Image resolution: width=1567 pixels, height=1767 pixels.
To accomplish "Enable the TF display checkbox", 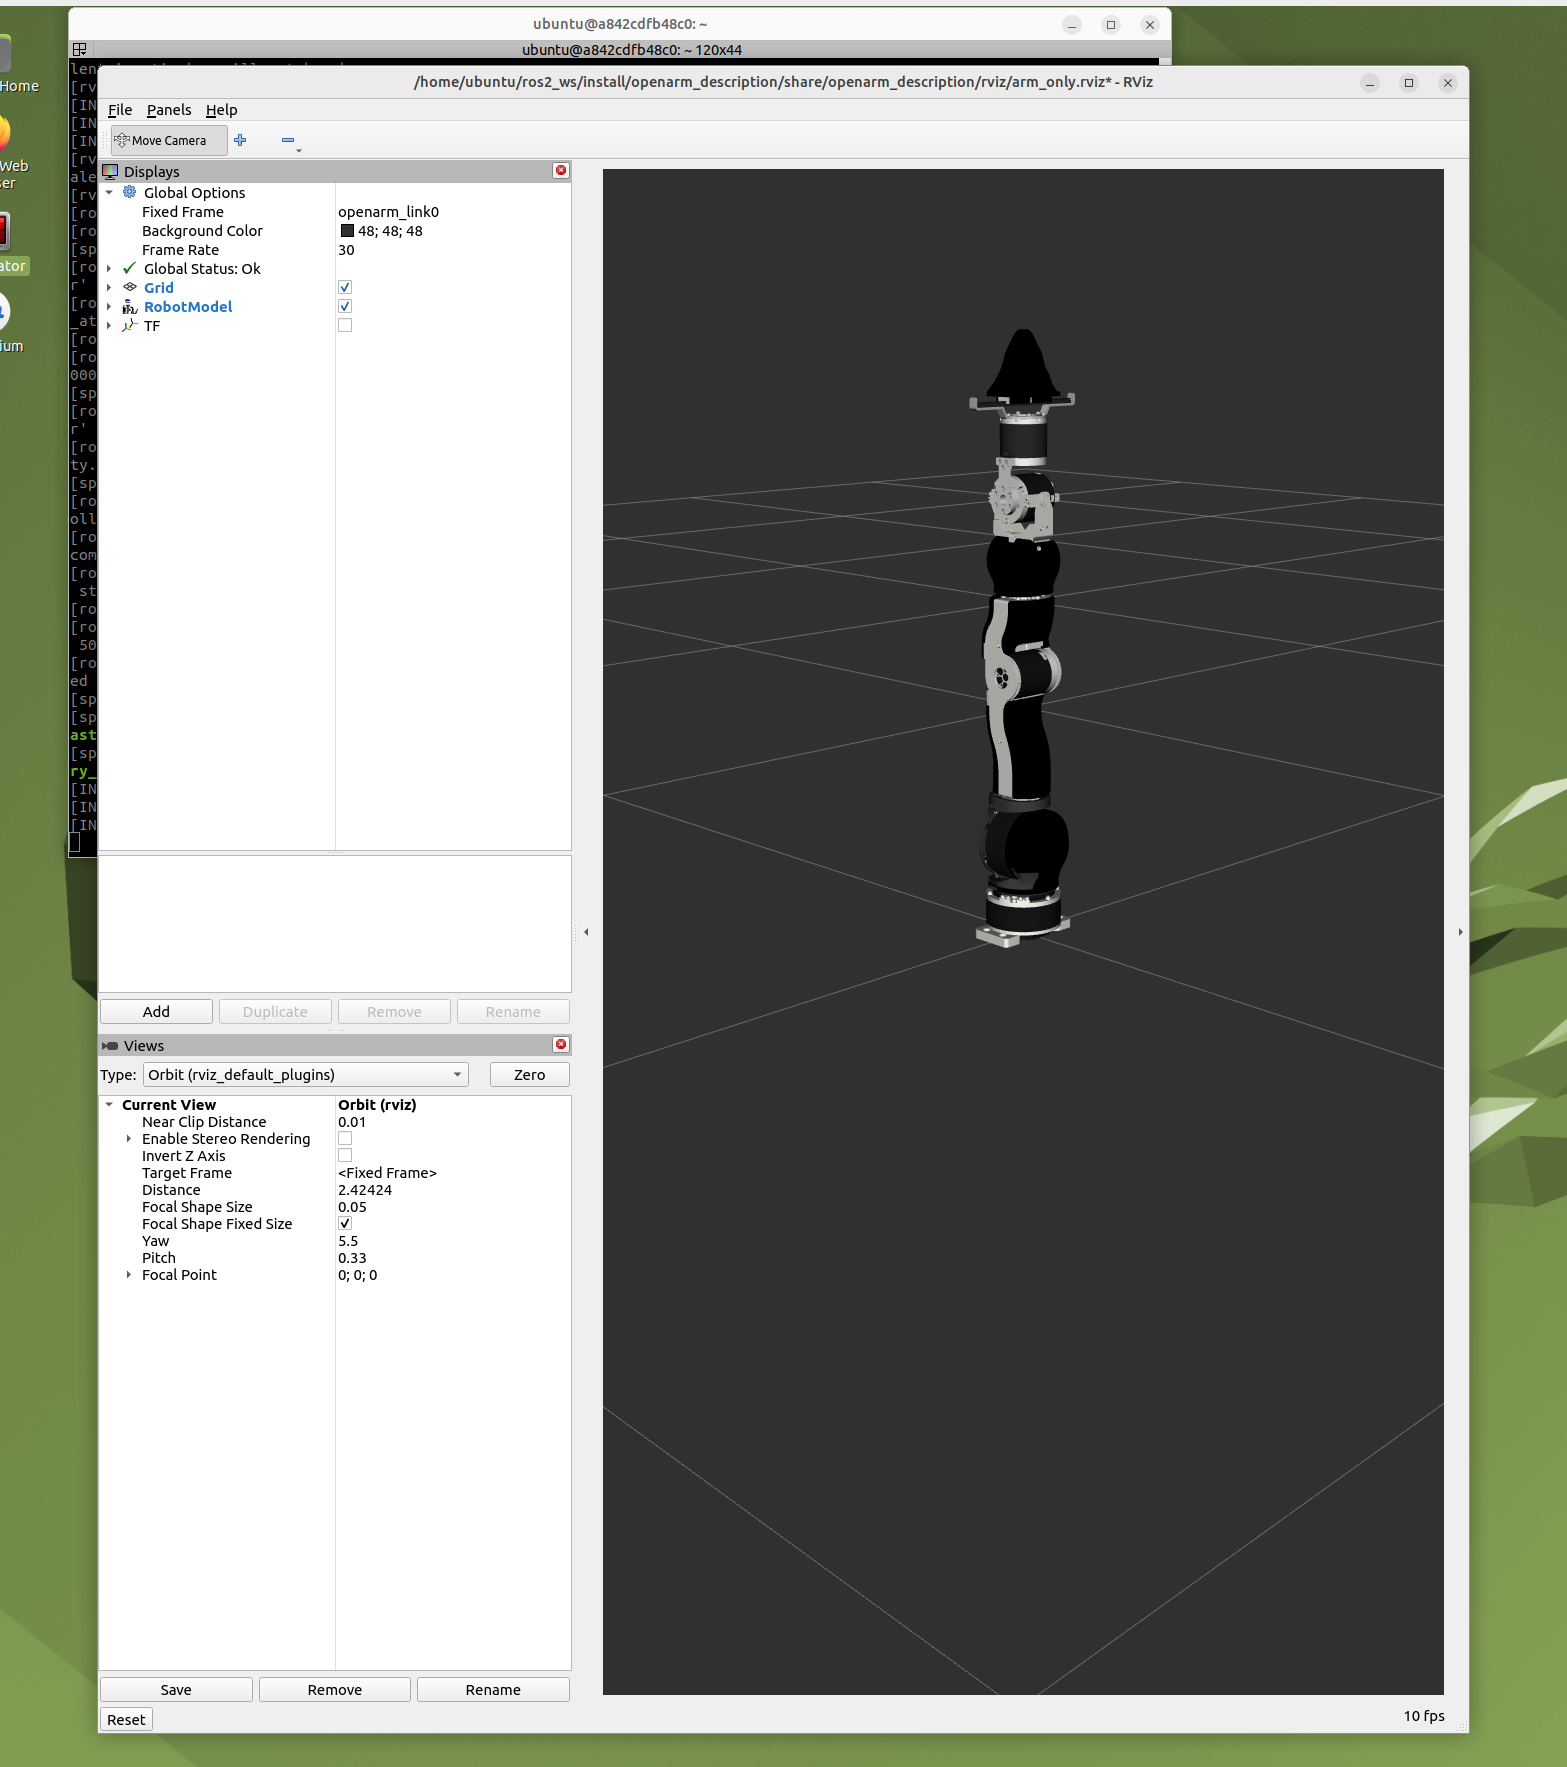I will click(x=345, y=326).
